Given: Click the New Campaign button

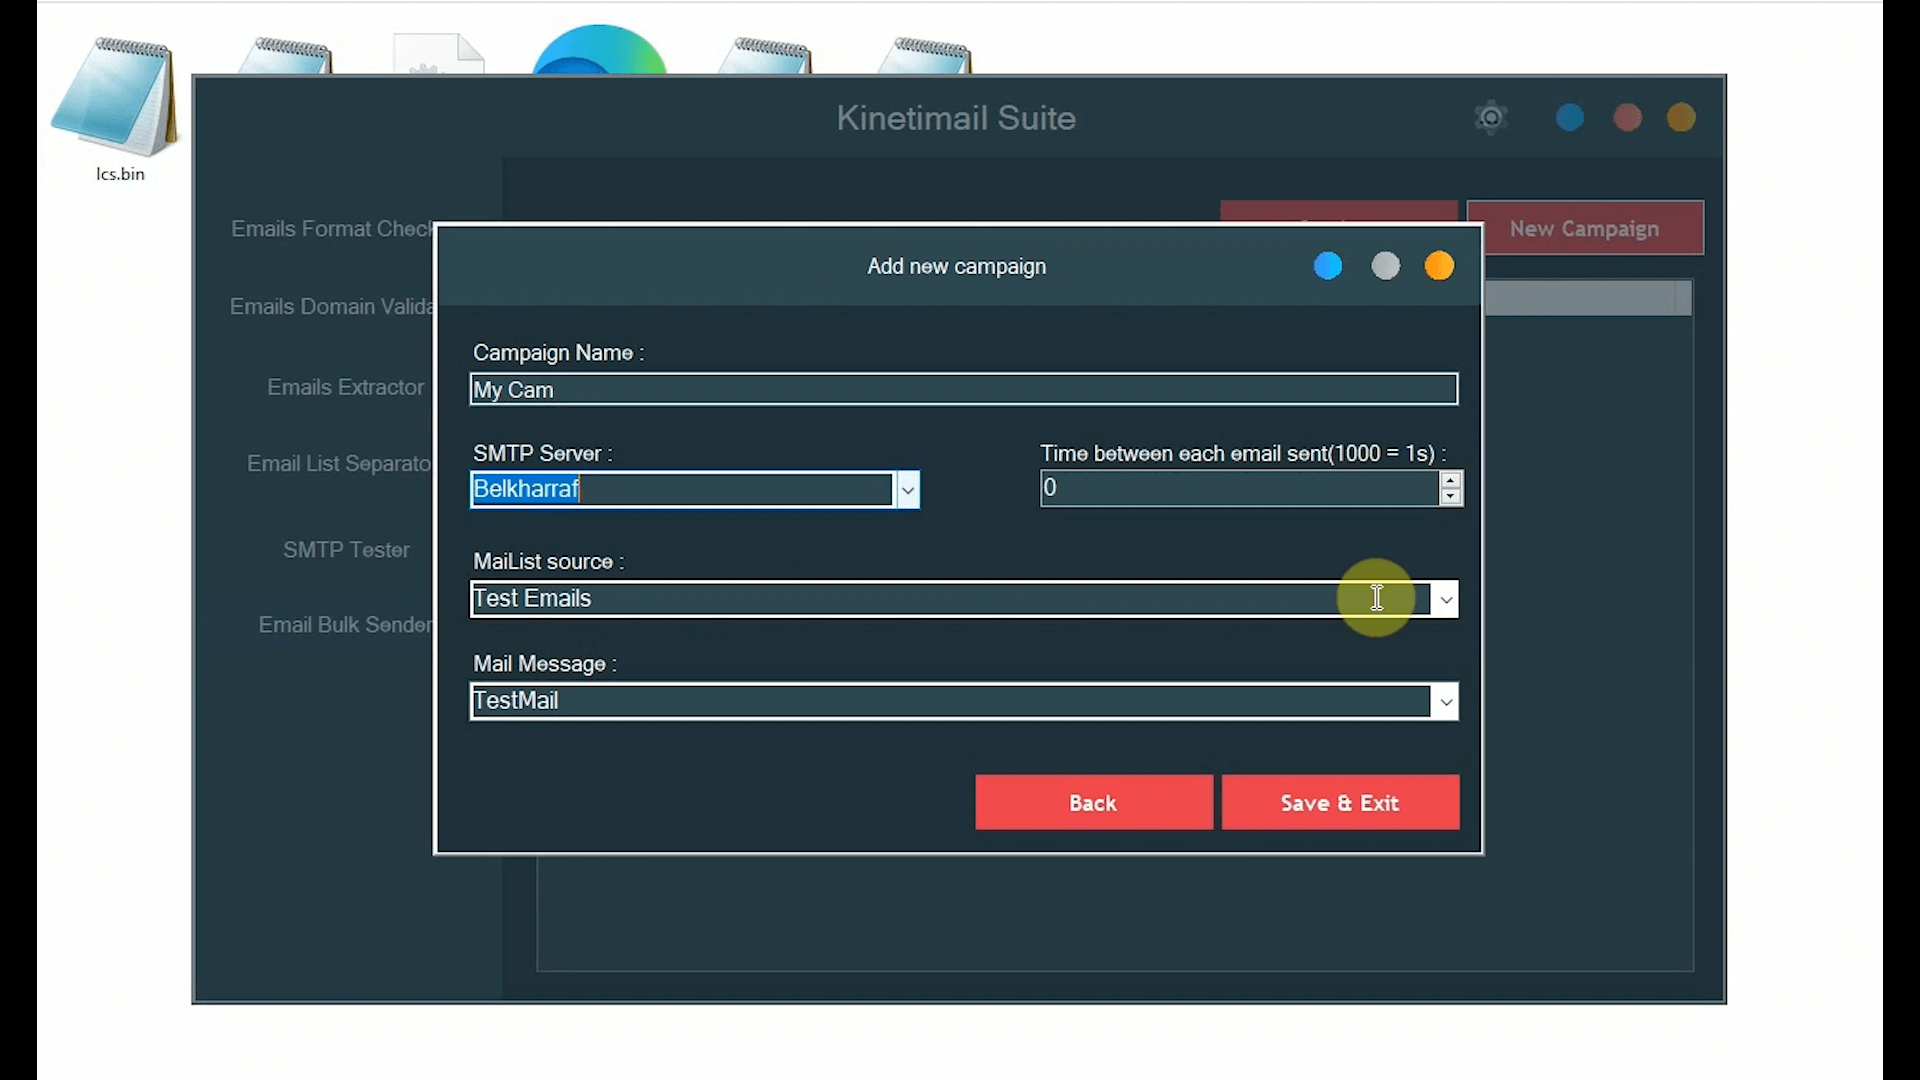Looking at the screenshot, I should tap(1584, 228).
